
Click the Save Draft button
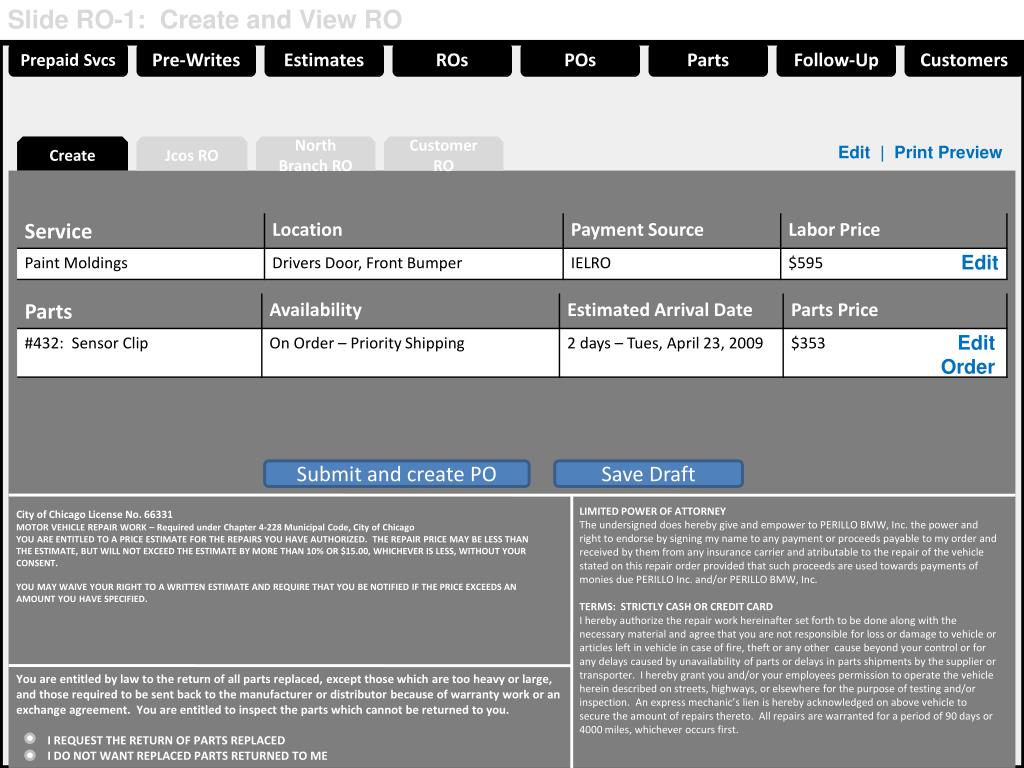pyautogui.click(x=648, y=473)
